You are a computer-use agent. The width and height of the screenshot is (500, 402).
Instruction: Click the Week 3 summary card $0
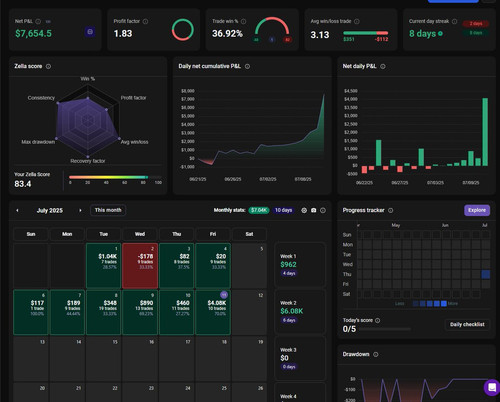pyautogui.click(x=300, y=358)
